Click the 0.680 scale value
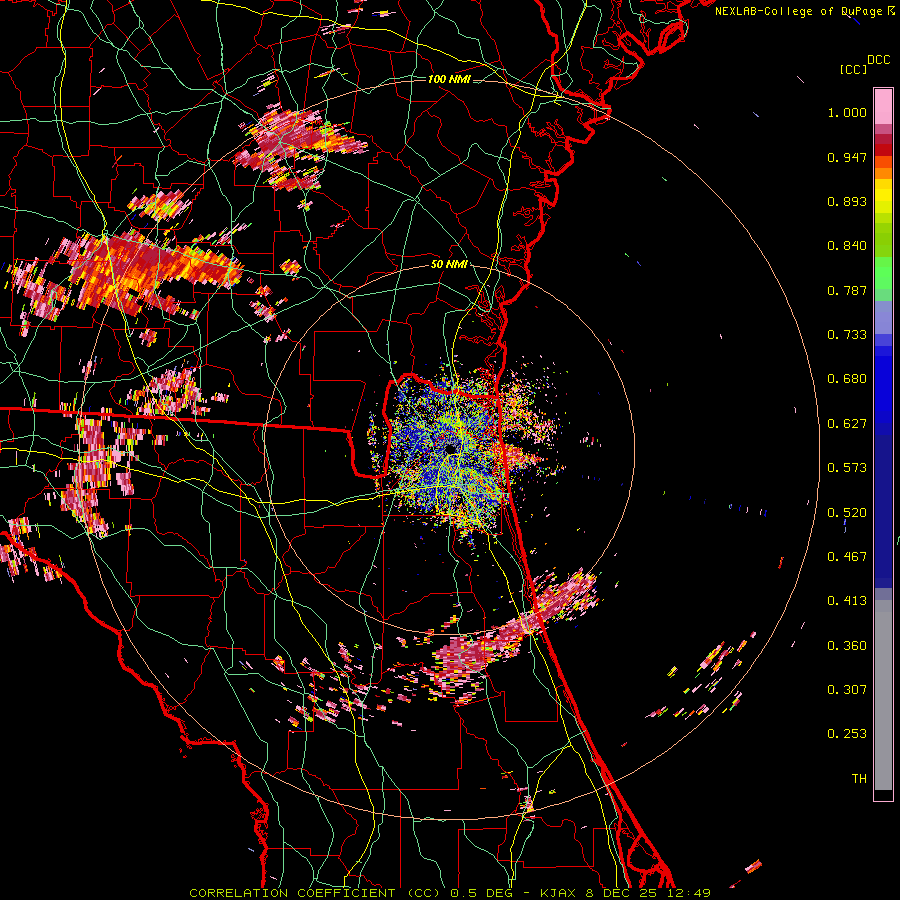 click(x=847, y=379)
